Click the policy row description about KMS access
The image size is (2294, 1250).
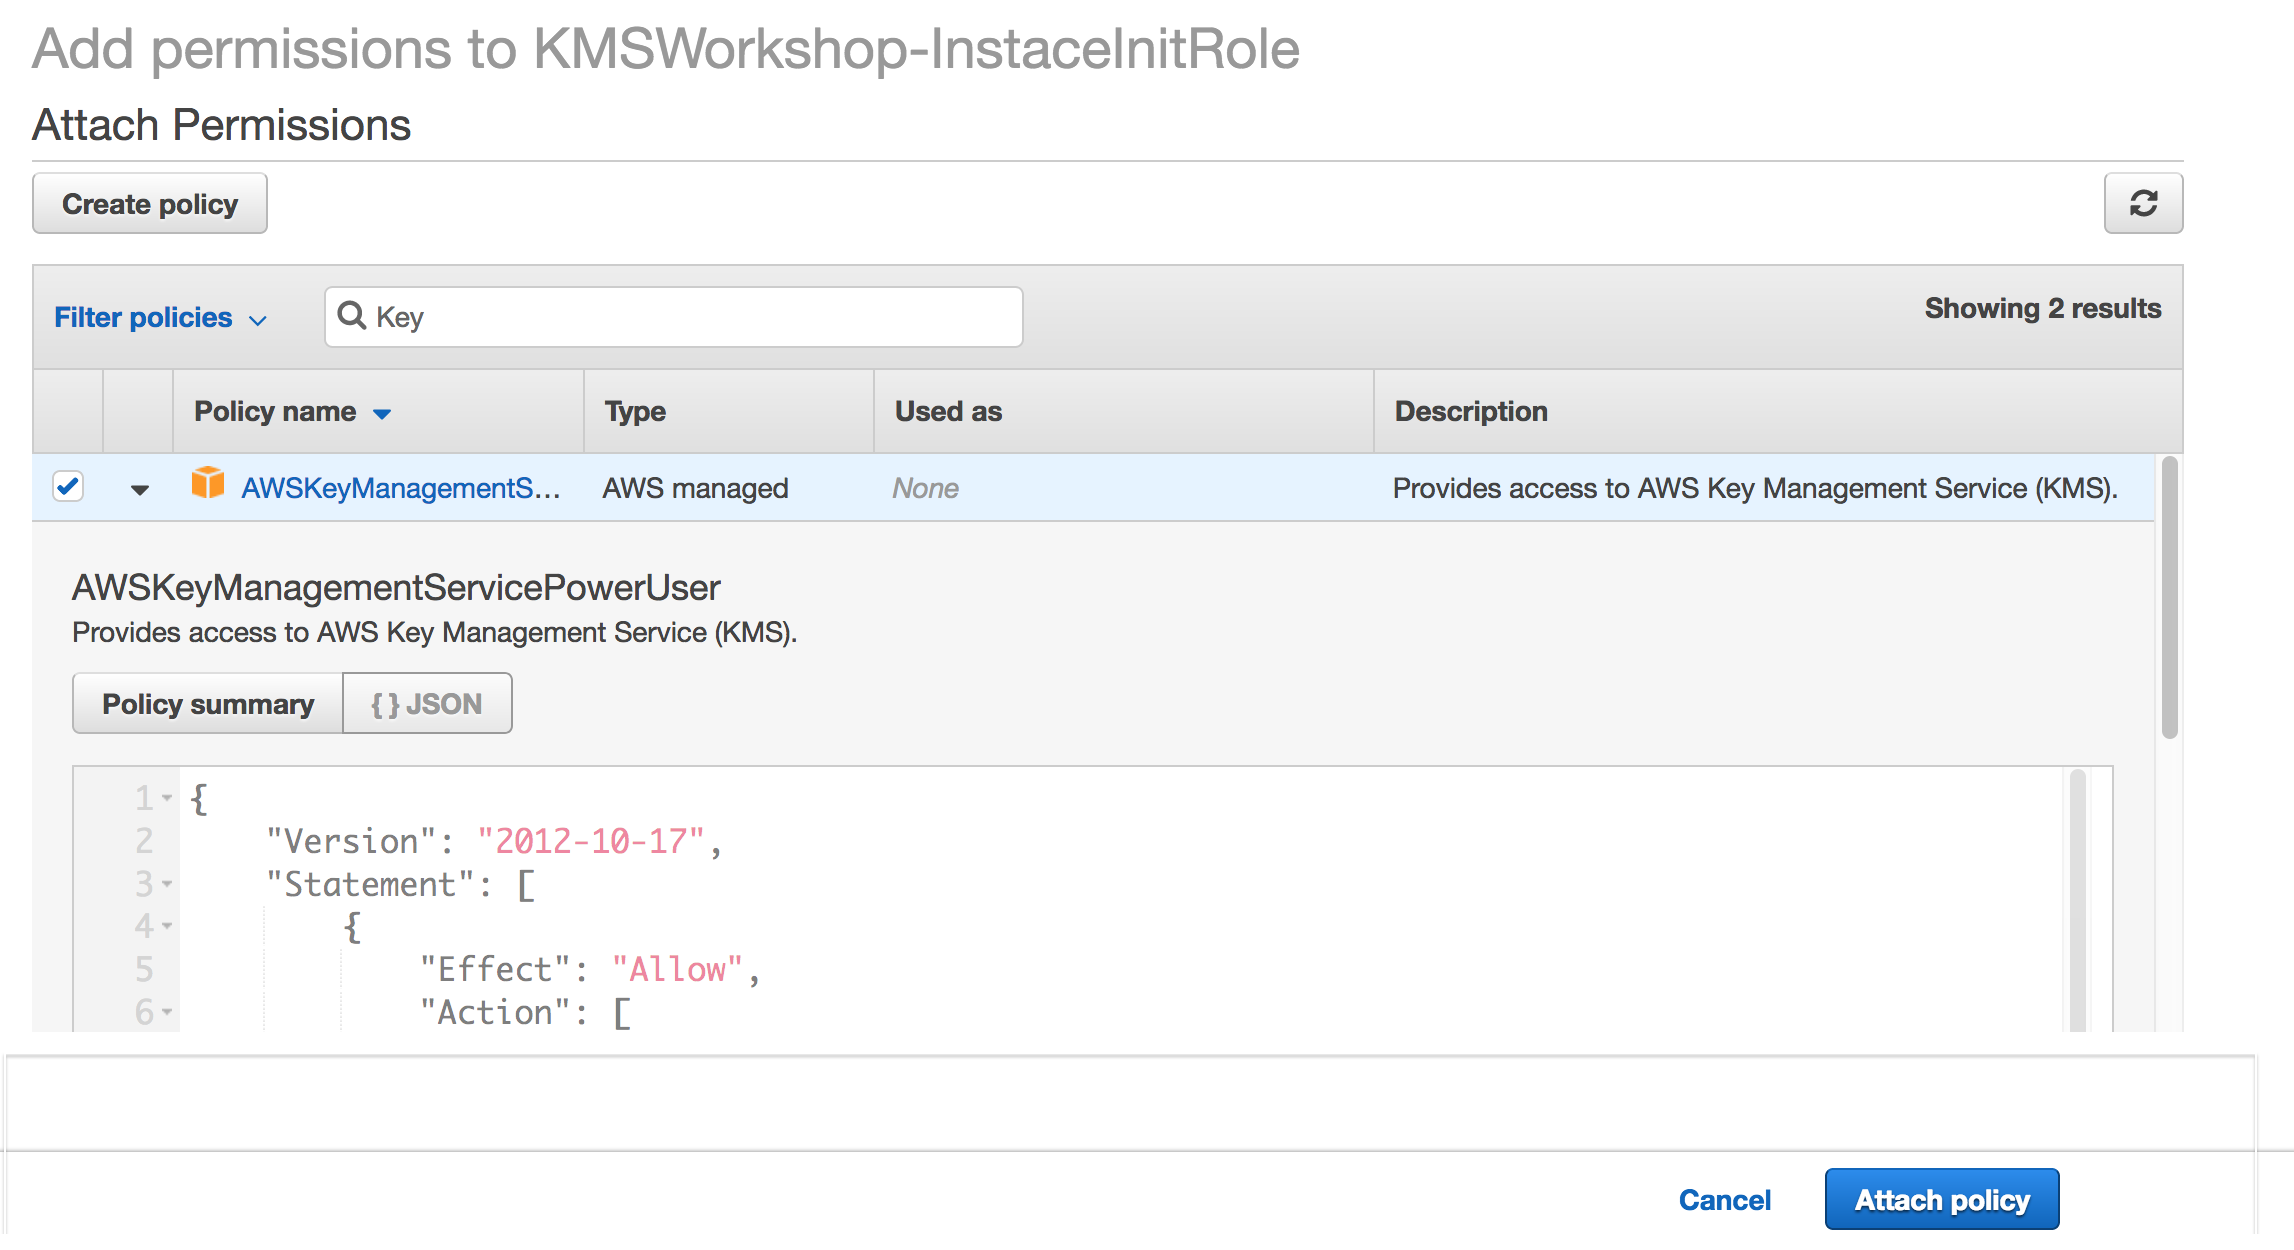click(x=1755, y=488)
